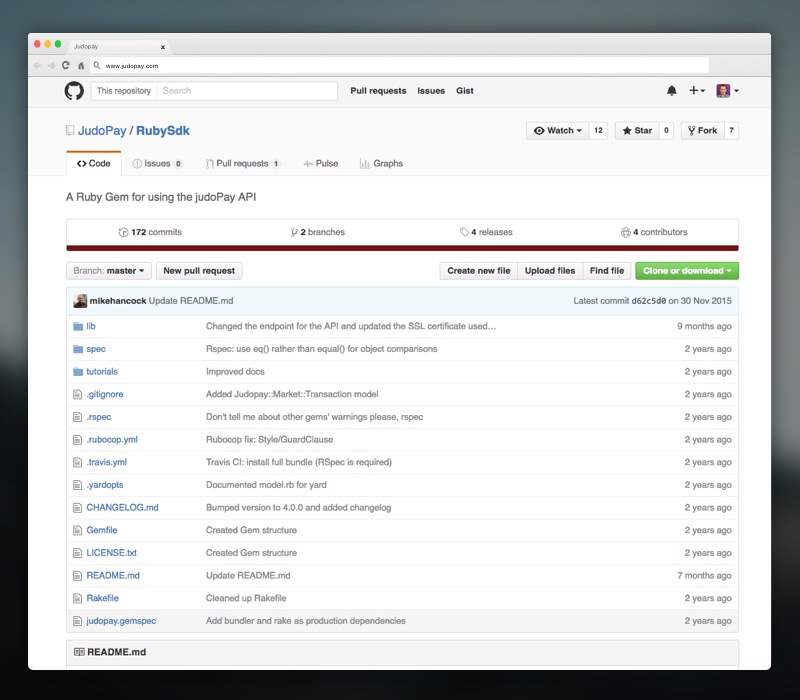View the 4 releases
Image resolution: width=800 pixels, height=700 pixels.
click(486, 232)
